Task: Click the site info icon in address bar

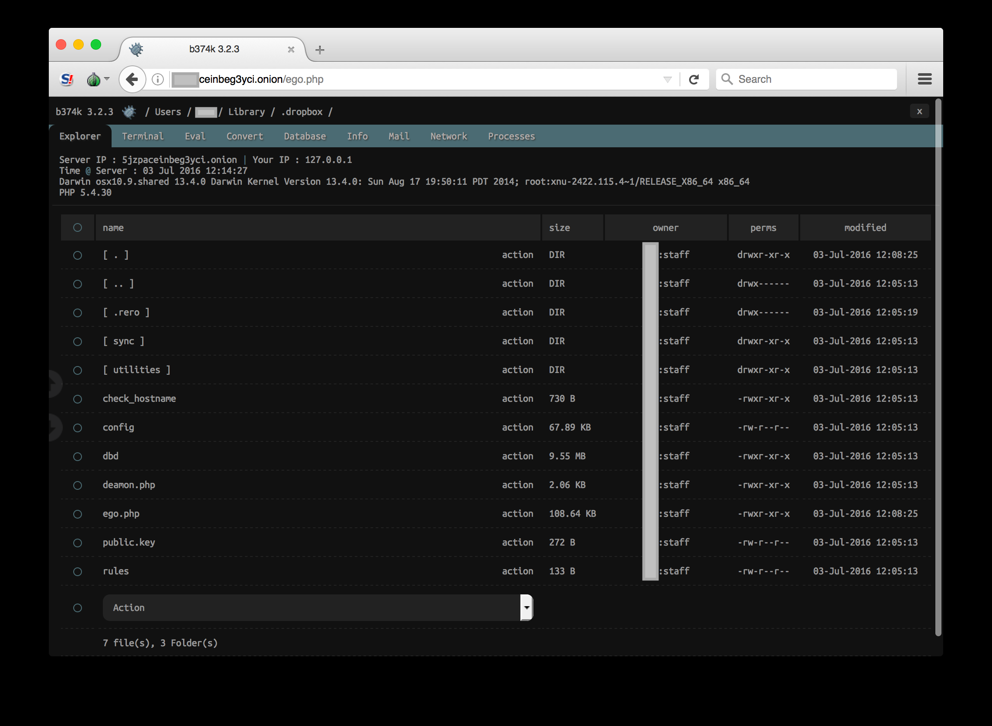Action: (x=158, y=79)
